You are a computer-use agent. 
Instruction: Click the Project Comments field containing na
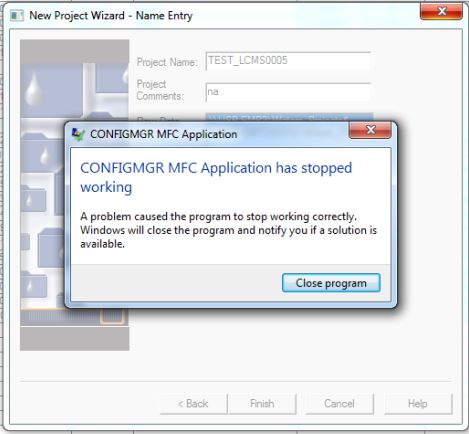(x=288, y=92)
